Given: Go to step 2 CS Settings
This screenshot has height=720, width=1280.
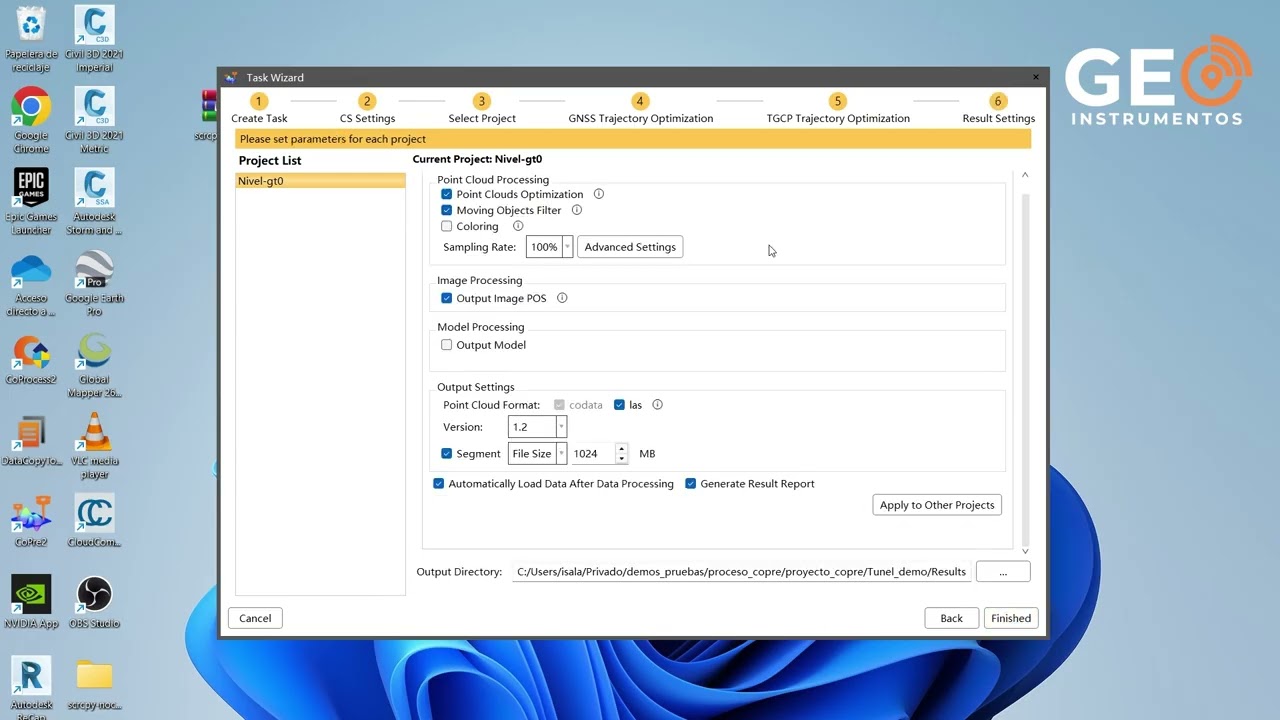Looking at the screenshot, I should 367,109.
